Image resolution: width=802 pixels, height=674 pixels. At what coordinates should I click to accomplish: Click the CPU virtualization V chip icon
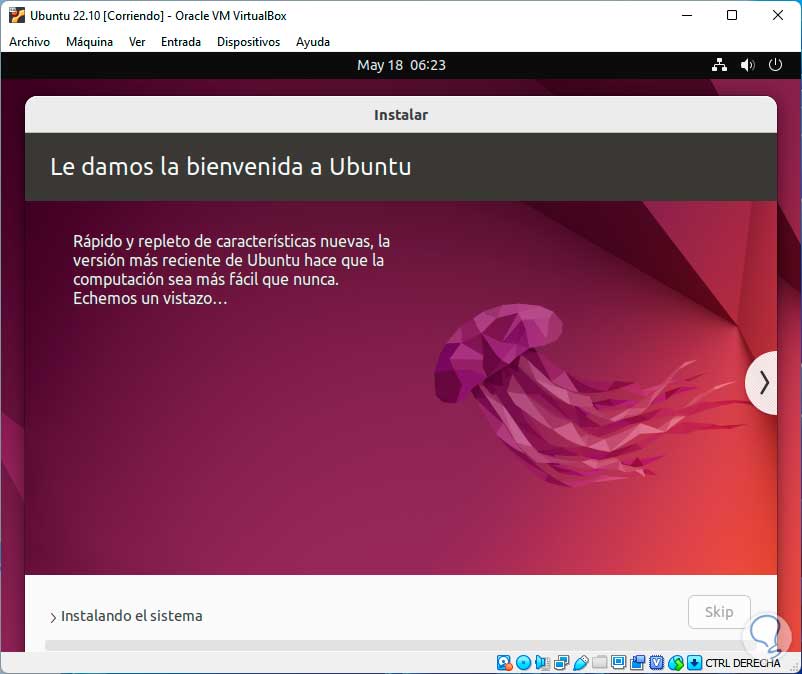[657, 663]
